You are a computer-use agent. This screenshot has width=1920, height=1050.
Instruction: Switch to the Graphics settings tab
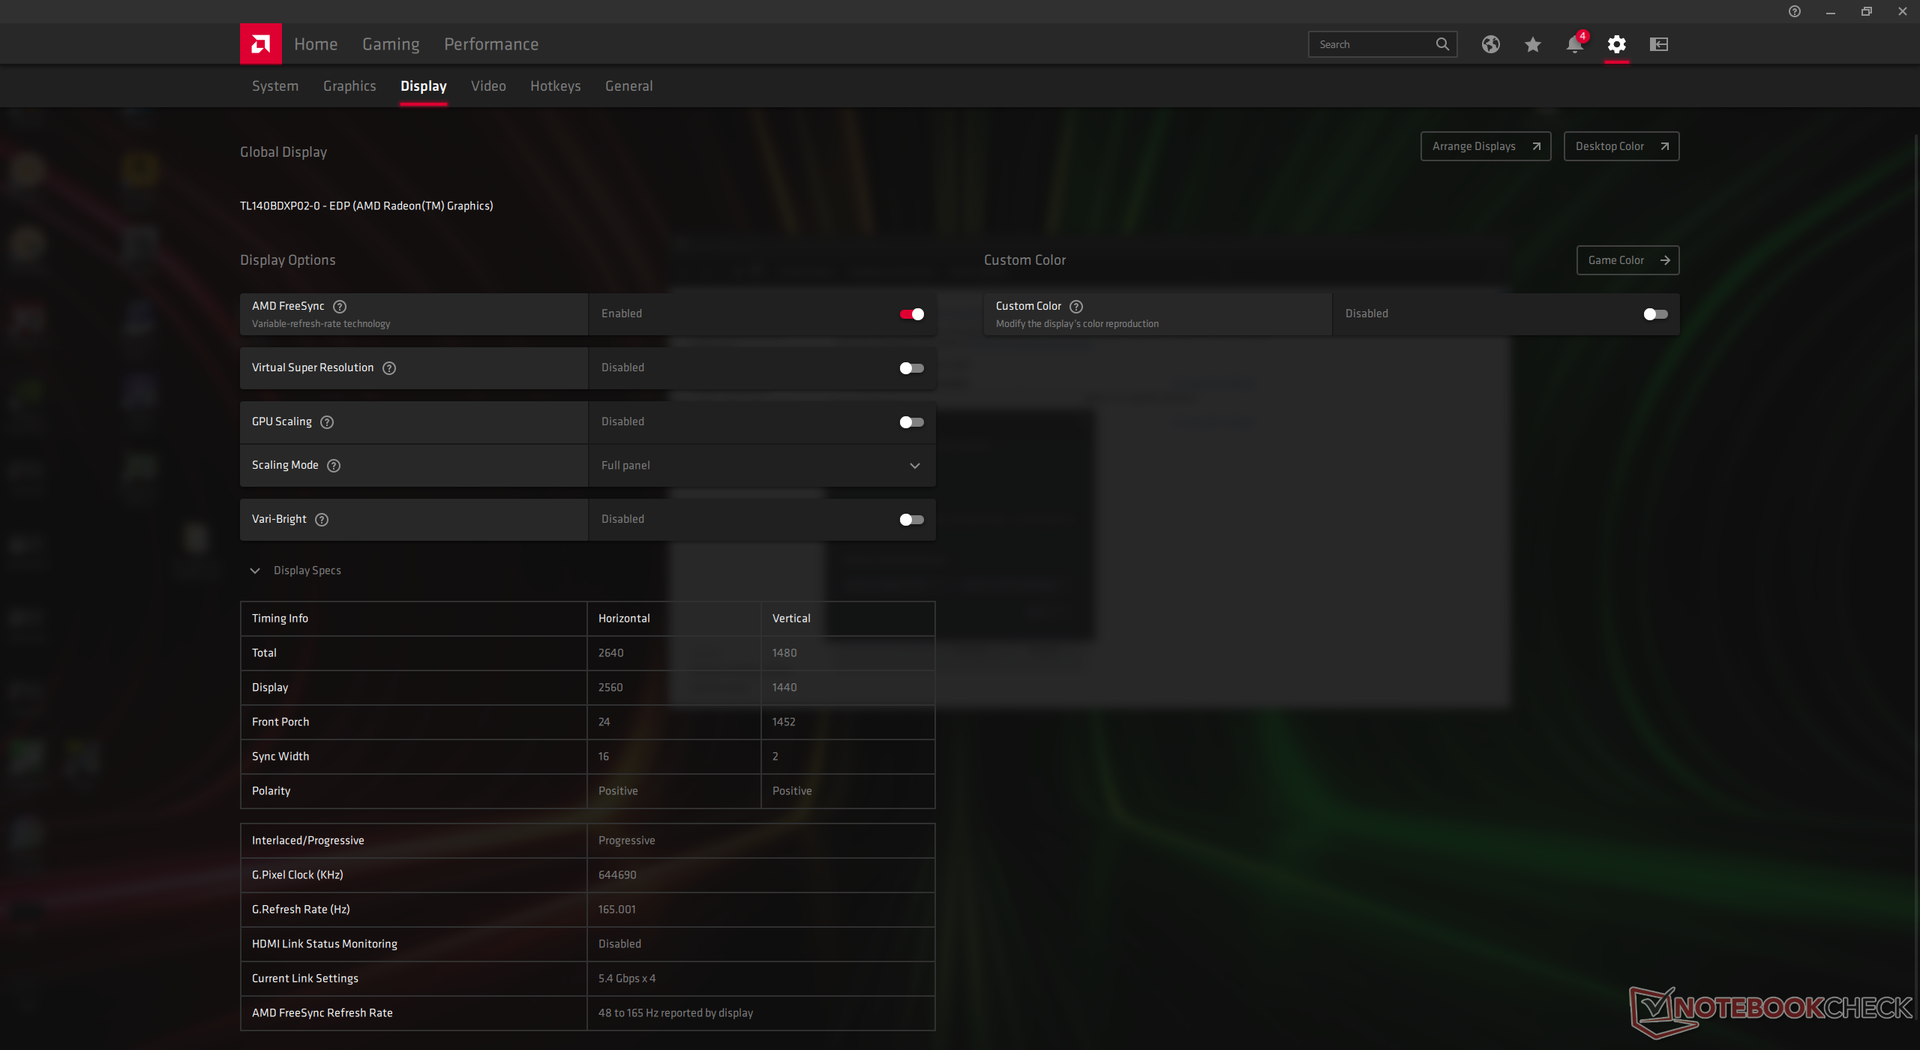pyautogui.click(x=350, y=86)
